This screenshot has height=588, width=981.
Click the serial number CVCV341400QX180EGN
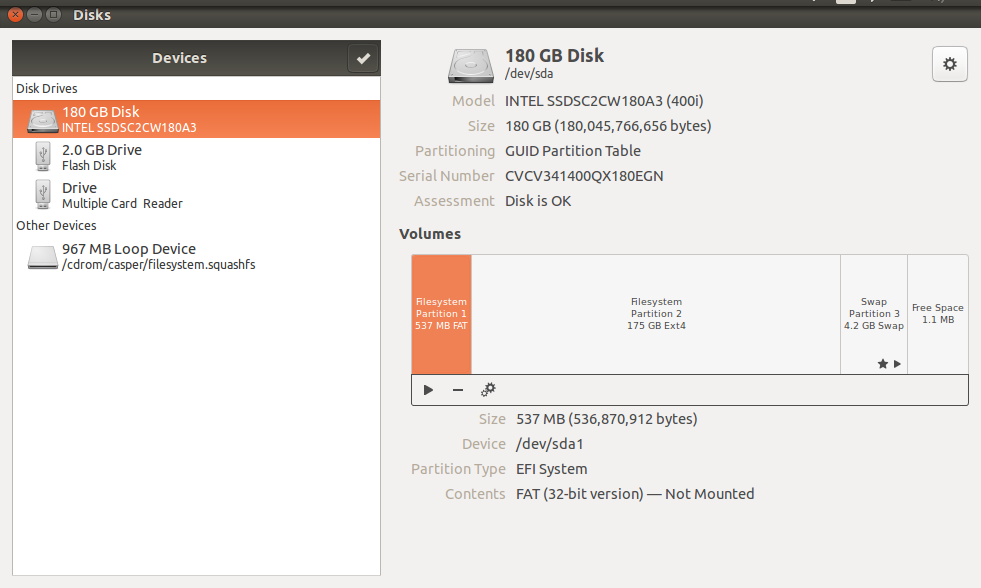click(x=584, y=176)
